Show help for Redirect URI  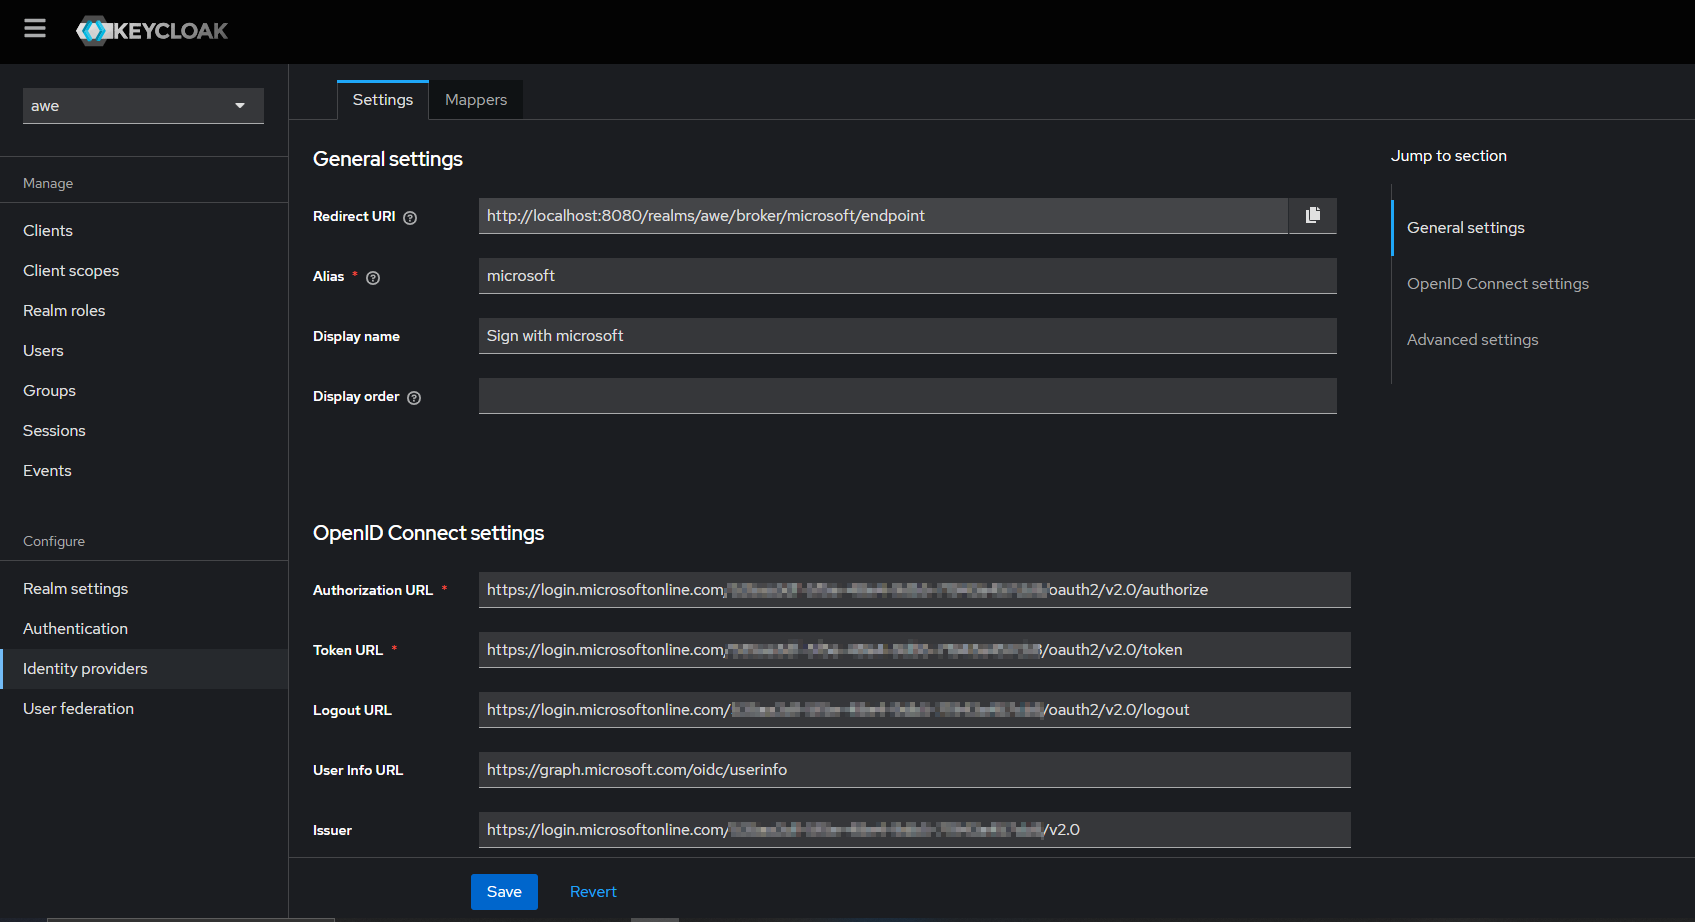[410, 218]
